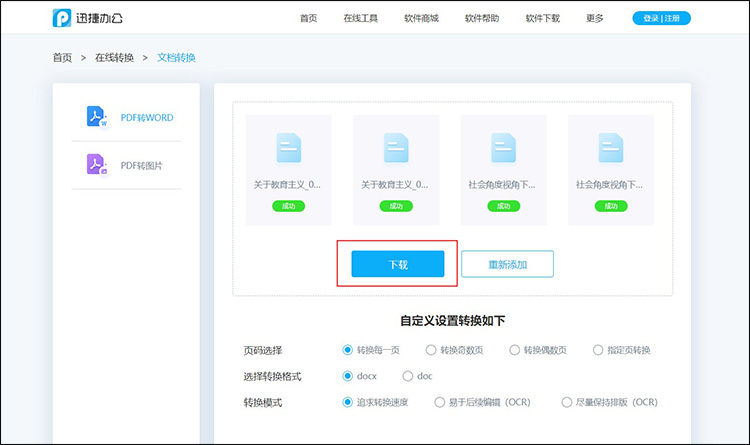Viewport: 750px width, 445px height.
Task: Click the 重新添加 button
Action: (x=507, y=264)
